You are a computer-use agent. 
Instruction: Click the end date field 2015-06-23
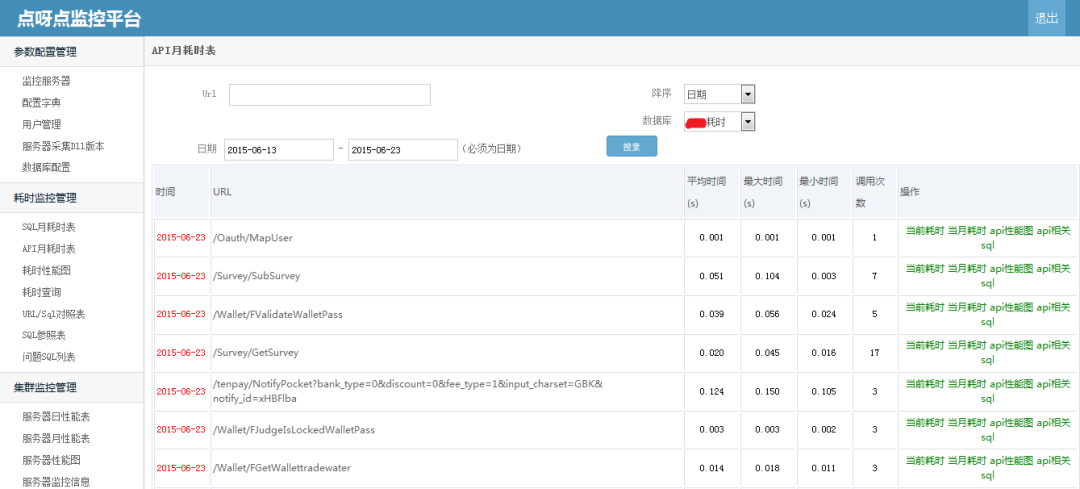(403, 149)
